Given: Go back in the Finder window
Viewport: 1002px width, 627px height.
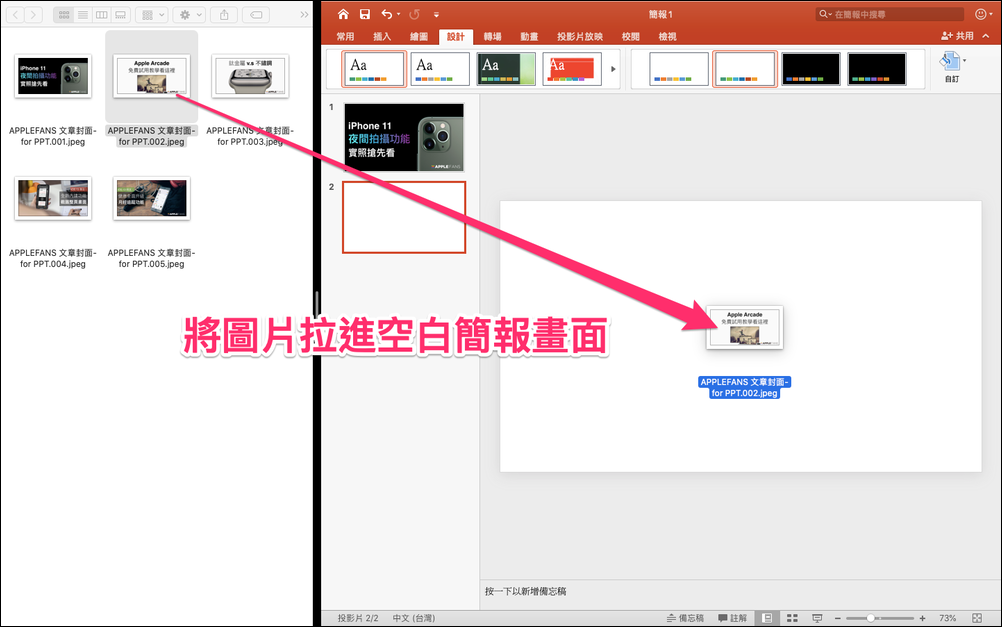Looking at the screenshot, I should 16,14.
